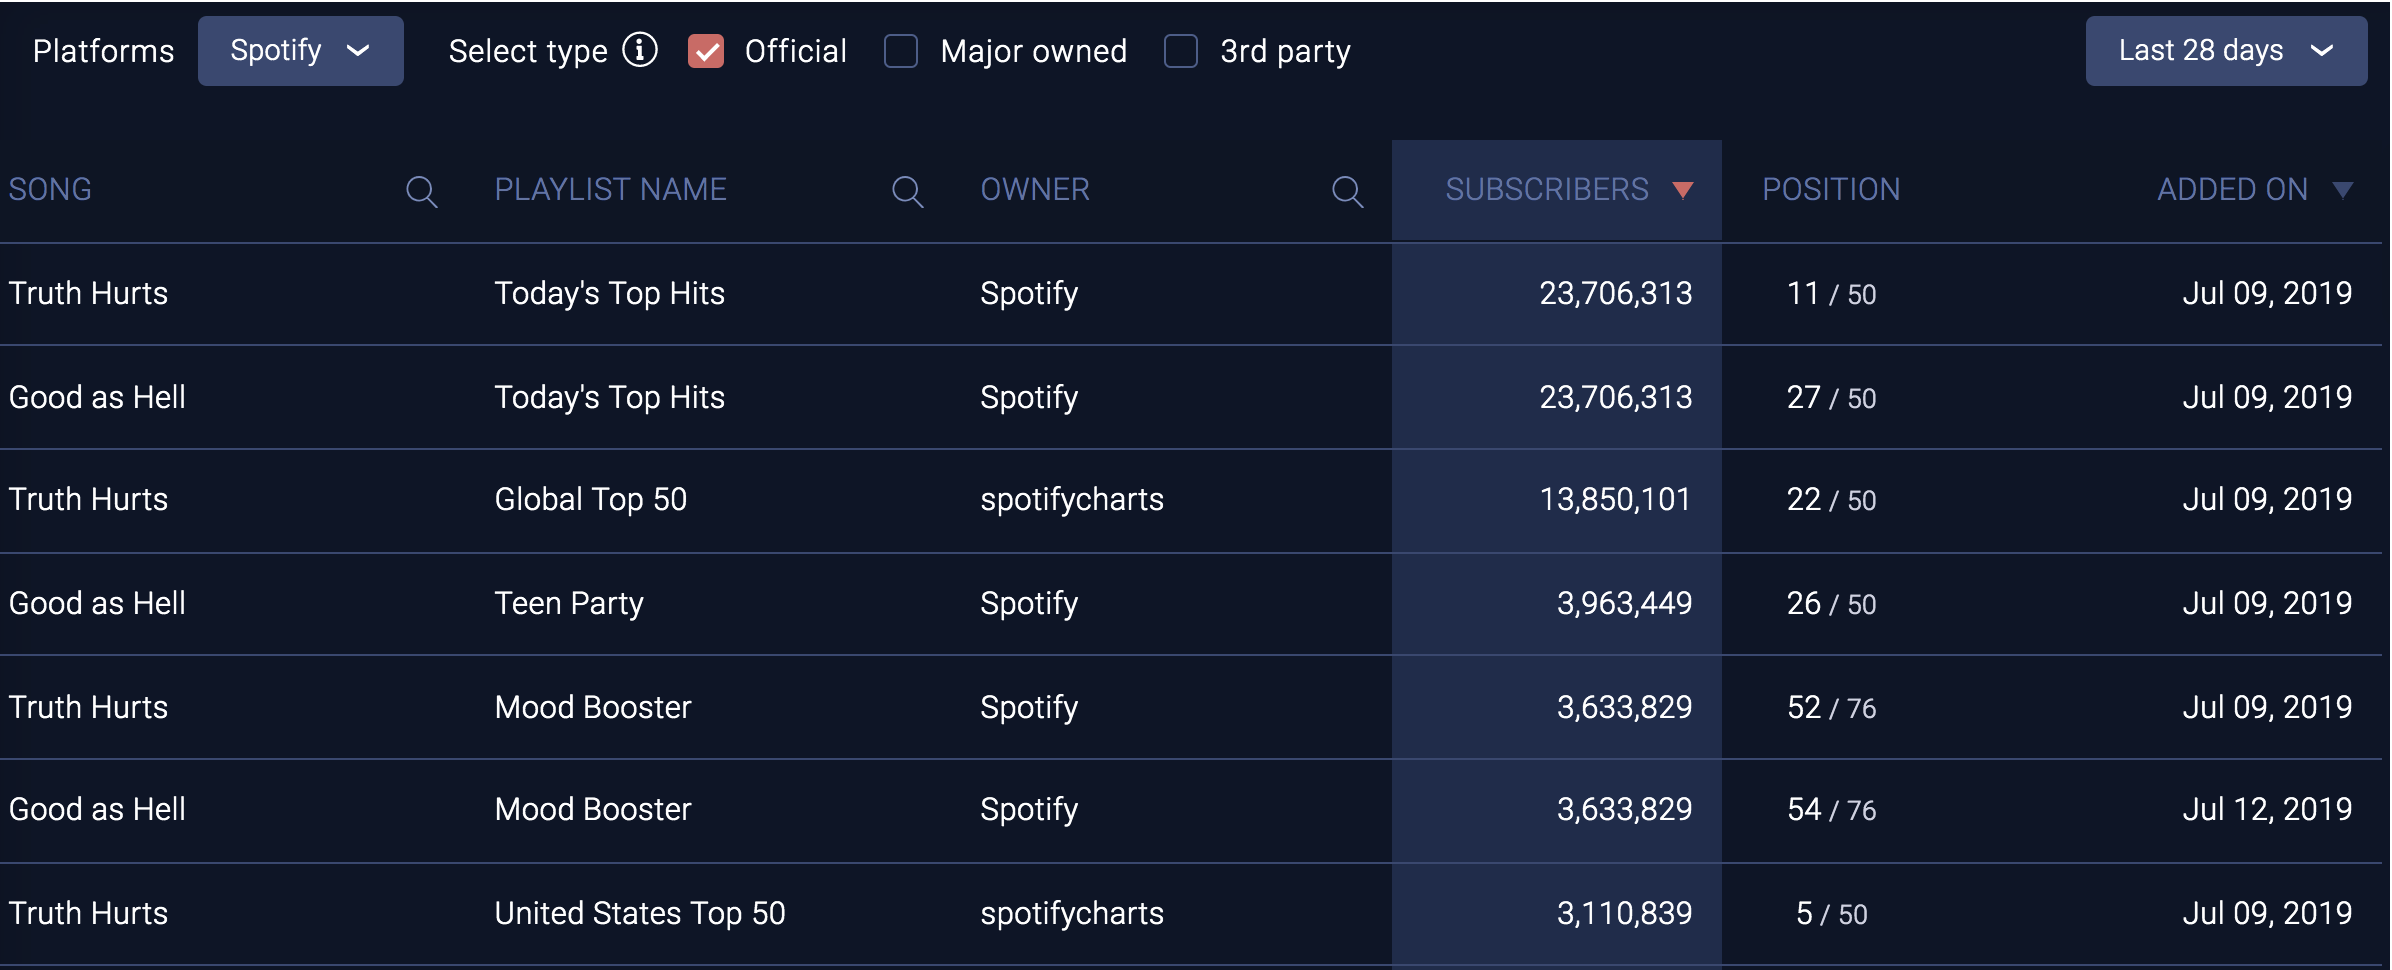Click position 22 / 50
The width and height of the screenshot is (2392, 970).
click(x=1831, y=499)
